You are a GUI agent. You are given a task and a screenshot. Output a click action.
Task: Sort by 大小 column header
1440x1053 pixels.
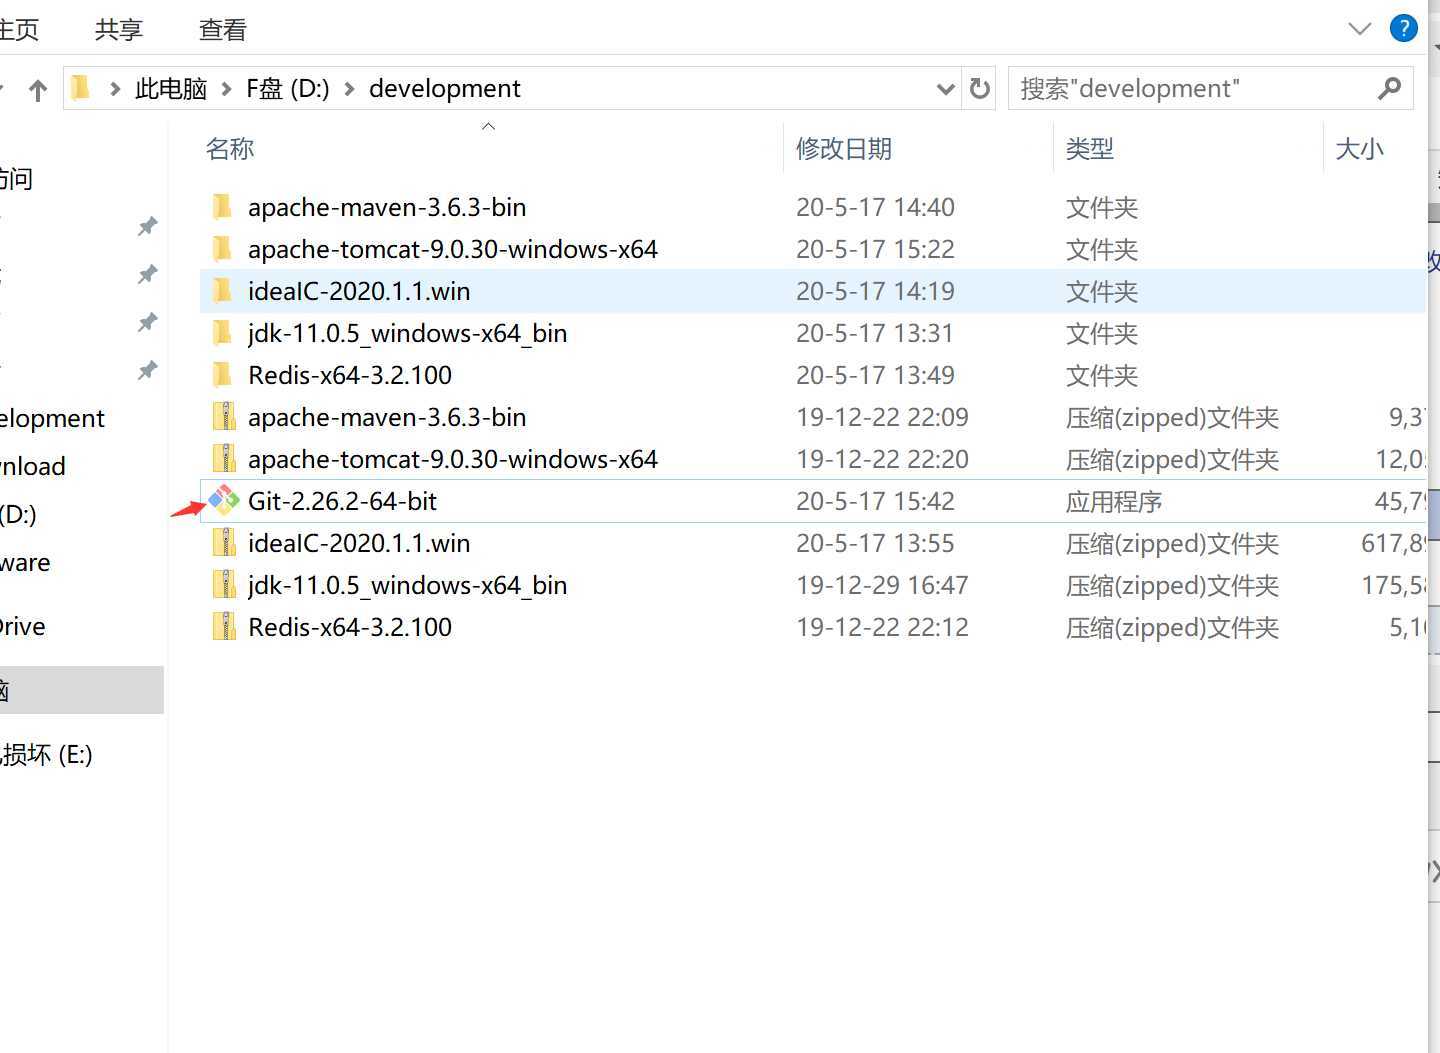point(1359,149)
